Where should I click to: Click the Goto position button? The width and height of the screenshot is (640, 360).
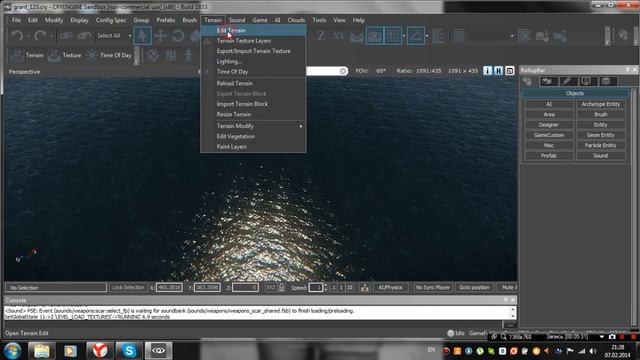point(474,287)
